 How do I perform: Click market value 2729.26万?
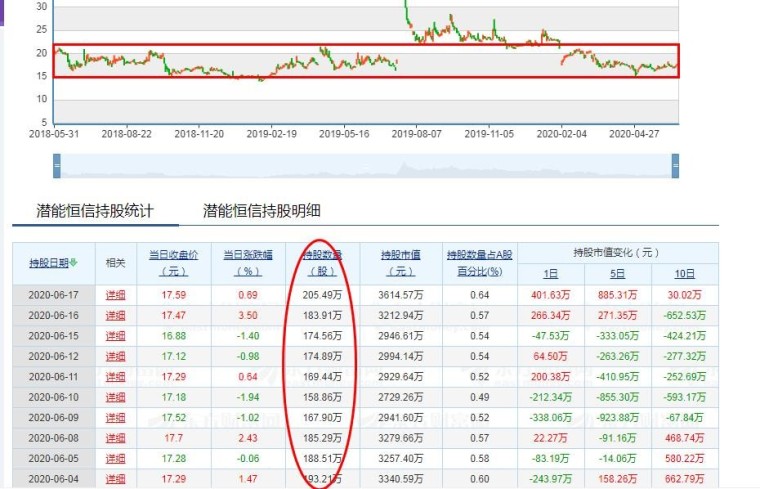[x=401, y=397]
